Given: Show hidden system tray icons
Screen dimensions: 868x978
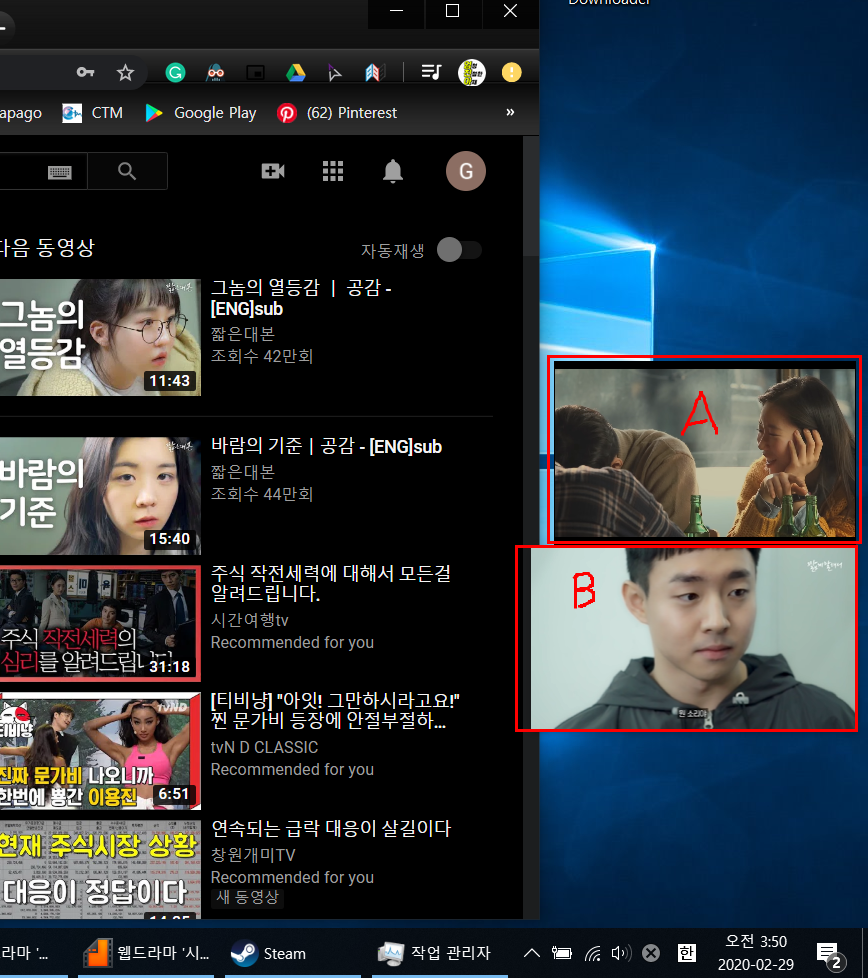Looking at the screenshot, I should 531,953.
